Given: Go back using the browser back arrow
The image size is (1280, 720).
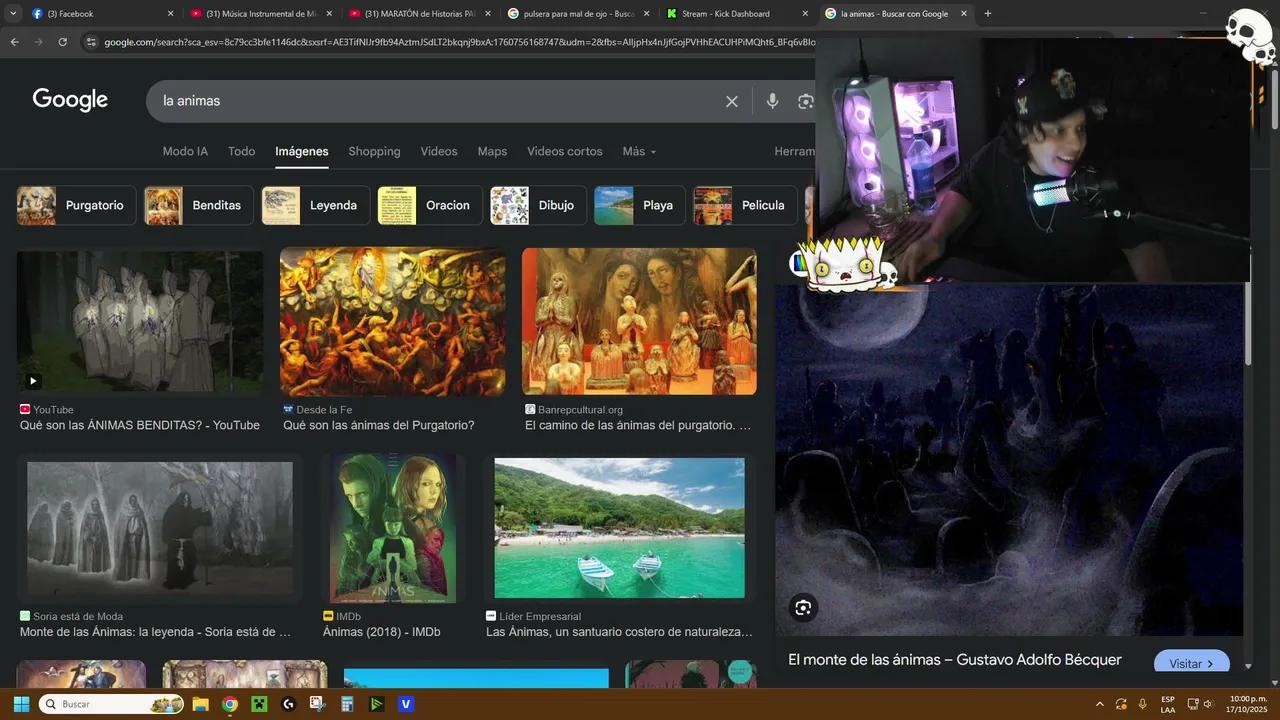Looking at the screenshot, I should point(14,42).
